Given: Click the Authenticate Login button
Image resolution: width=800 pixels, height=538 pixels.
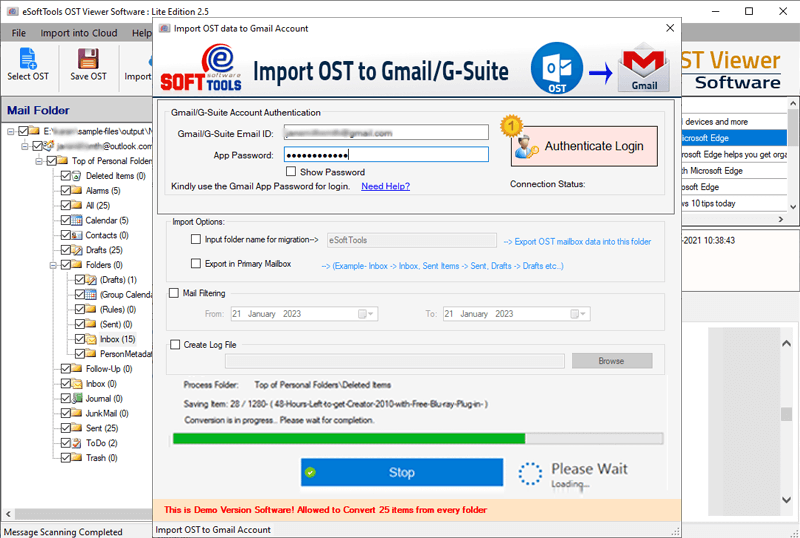Looking at the screenshot, I should (584, 146).
